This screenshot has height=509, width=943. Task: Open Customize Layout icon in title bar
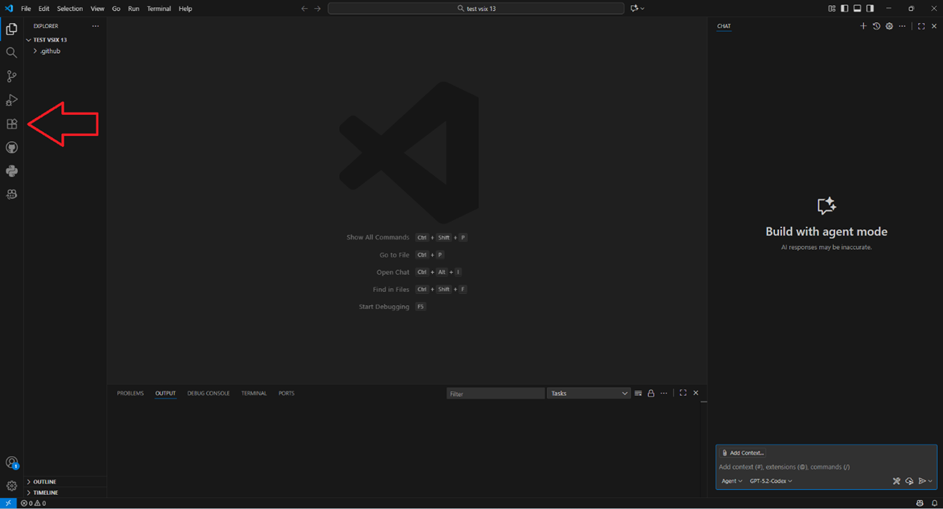coord(832,8)
